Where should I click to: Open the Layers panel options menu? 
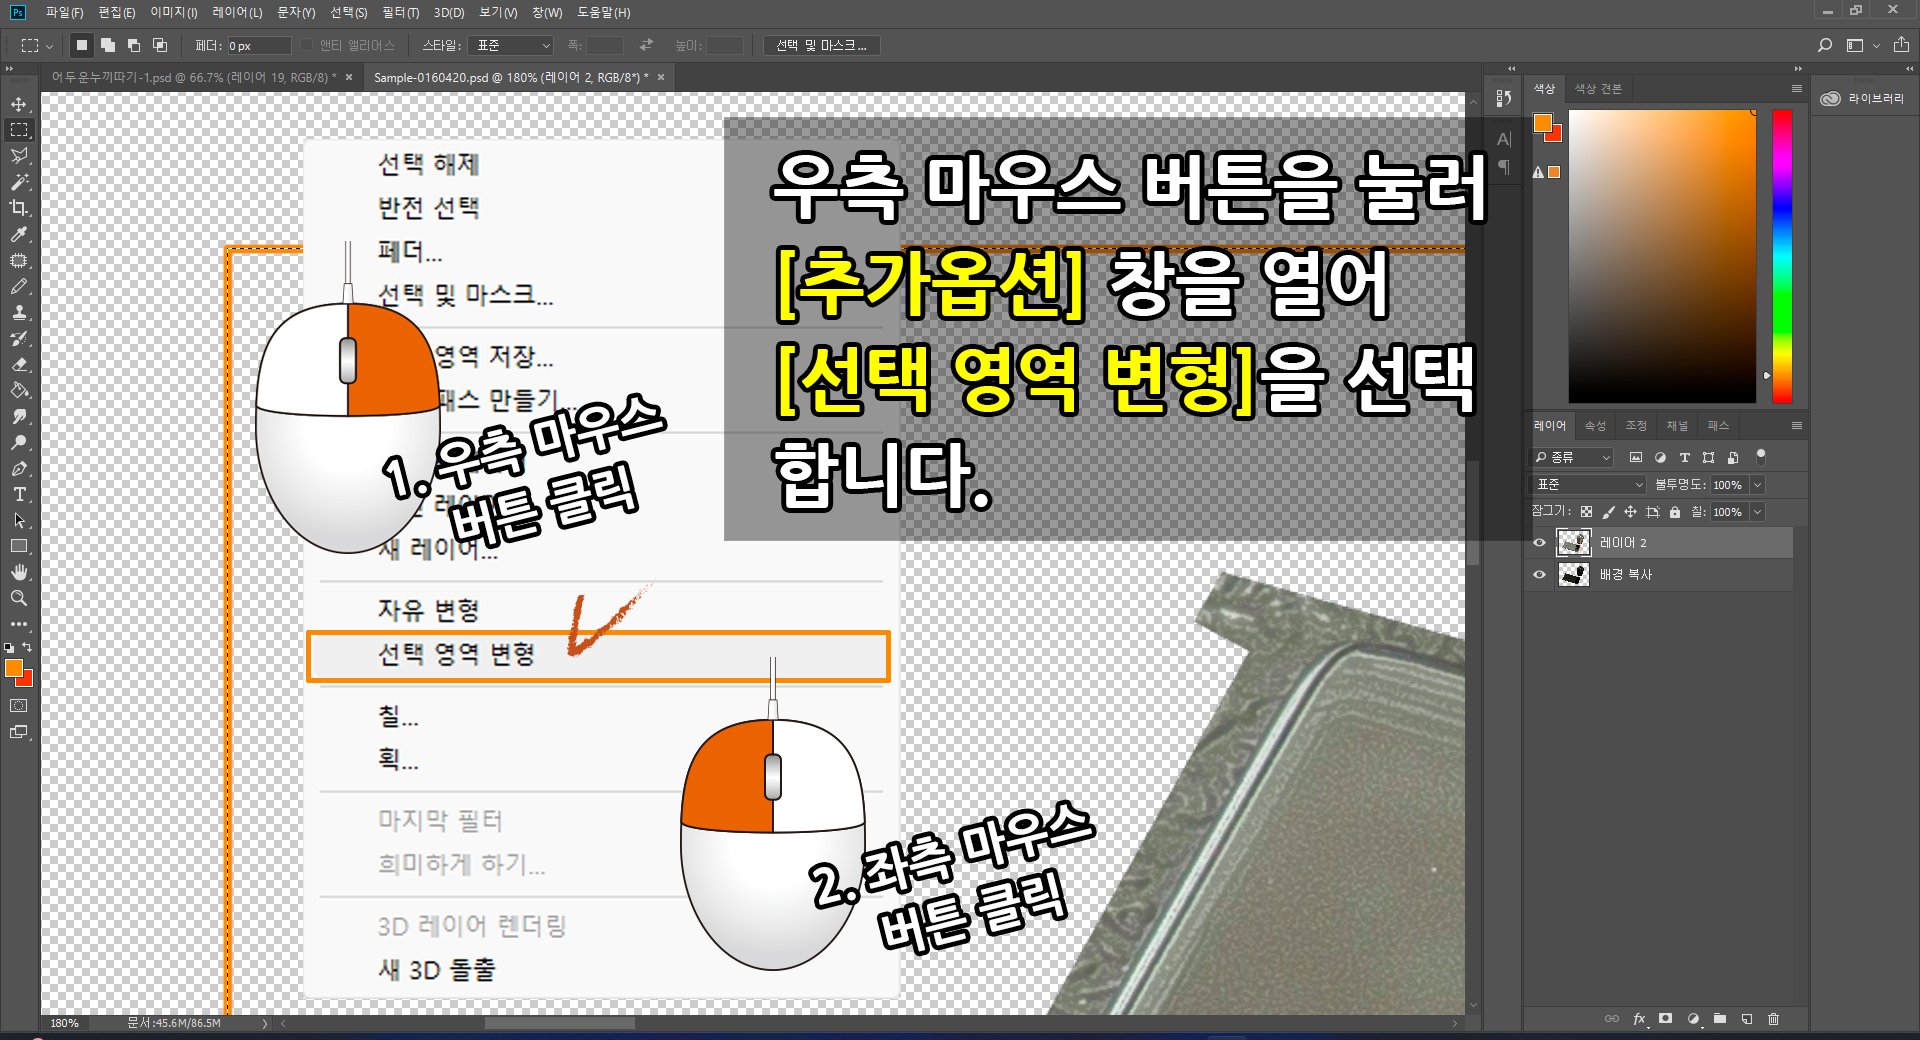1797,426
